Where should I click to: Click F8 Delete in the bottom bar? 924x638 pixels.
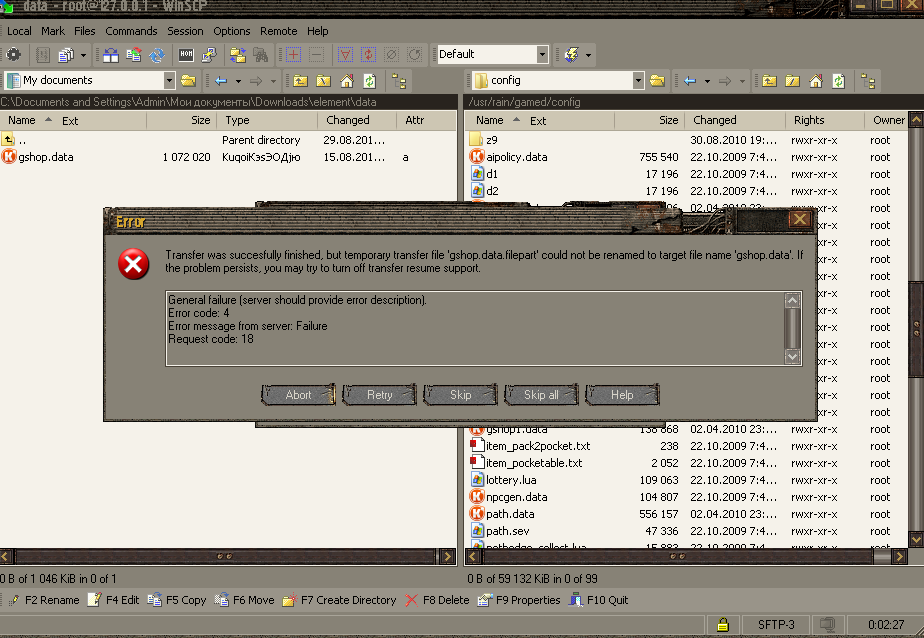point(437,600)
